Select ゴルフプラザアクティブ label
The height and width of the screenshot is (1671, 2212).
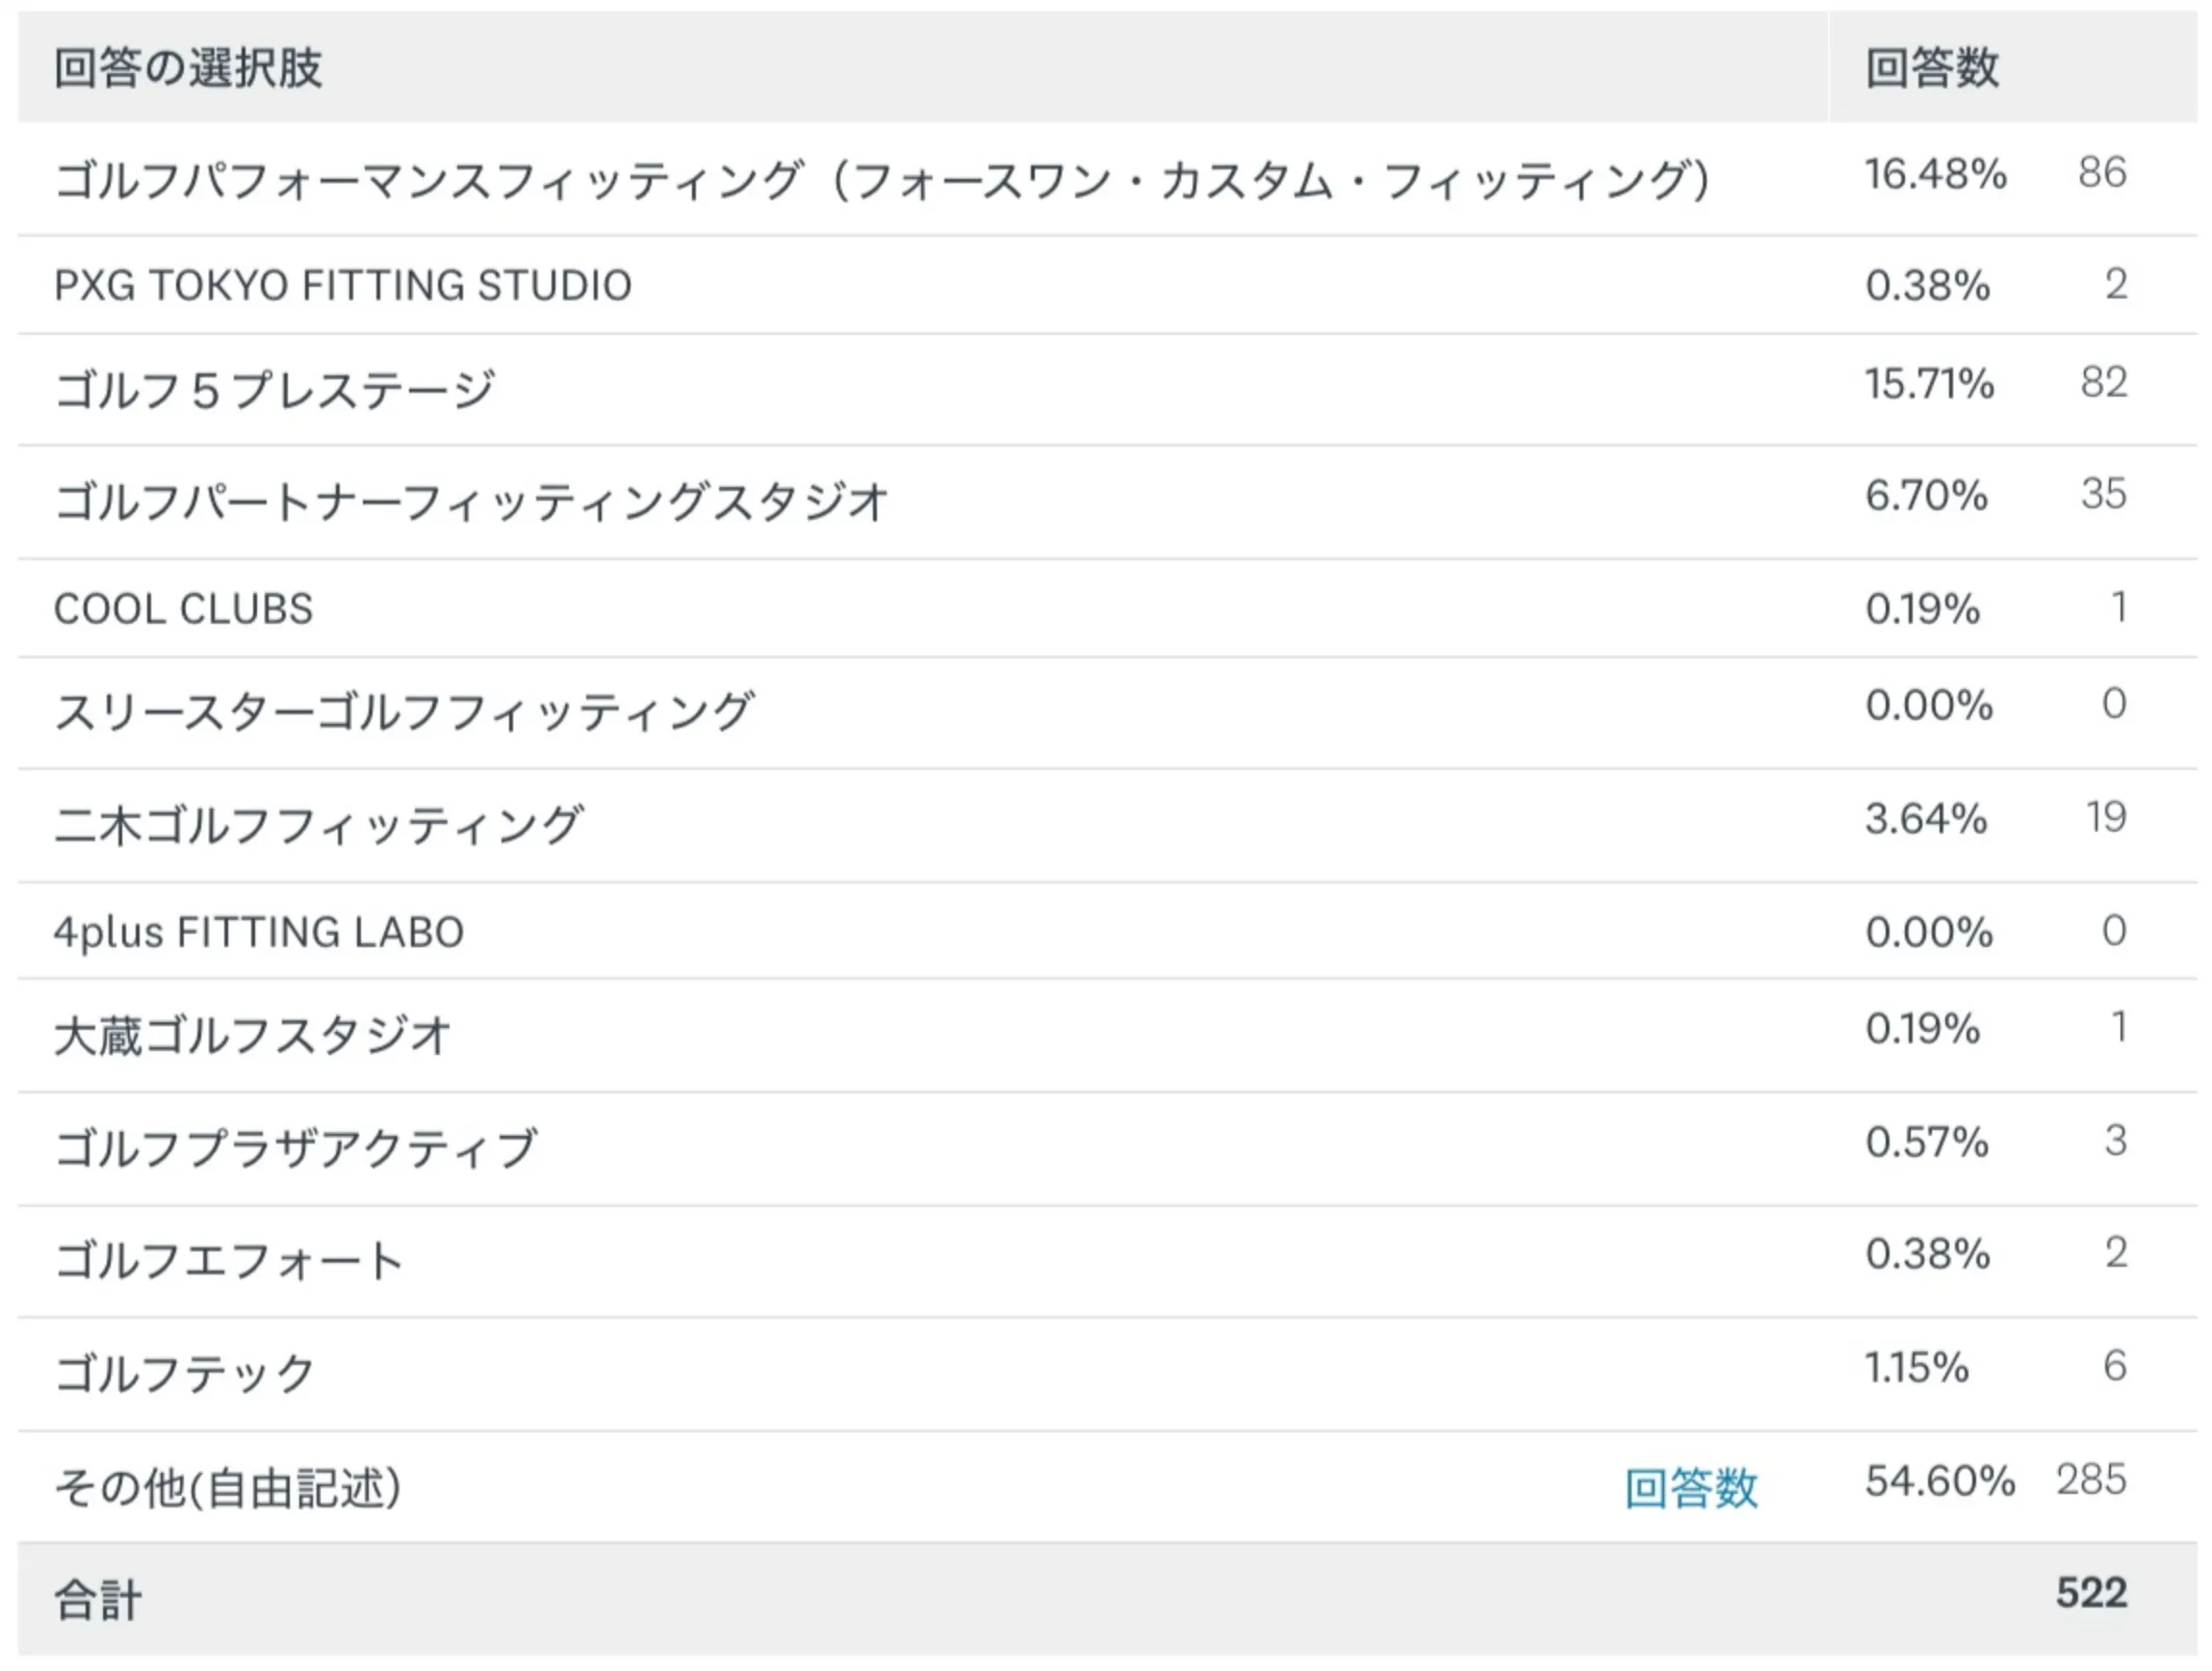coord(296,1148)
